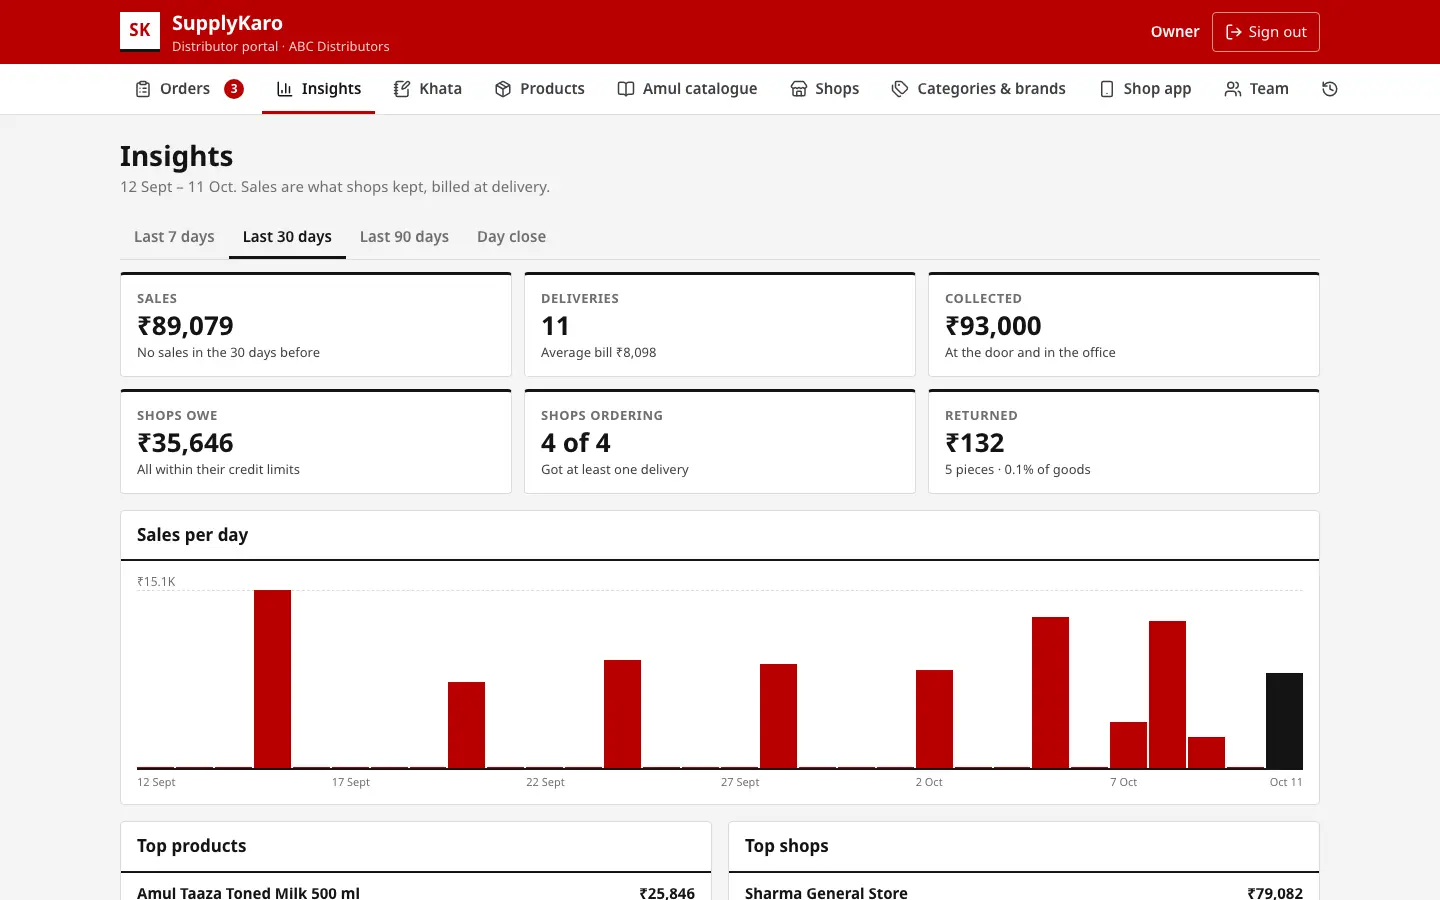Click the 'Top products' heading
This screenshot has height=900, width=1440.
pos(191,846)
